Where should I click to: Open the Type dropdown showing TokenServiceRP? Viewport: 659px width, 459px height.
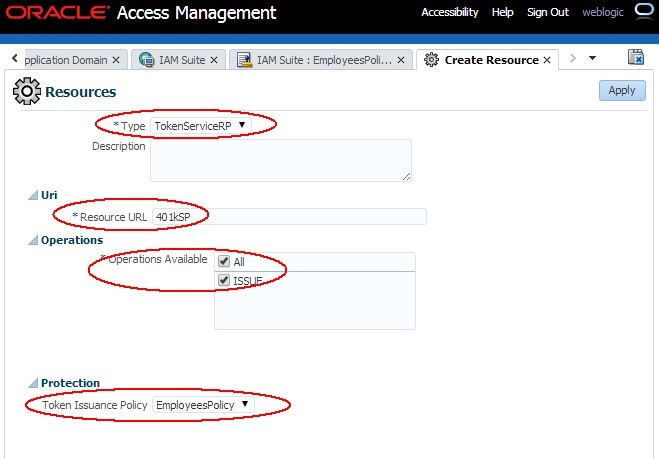click(200, 125)
